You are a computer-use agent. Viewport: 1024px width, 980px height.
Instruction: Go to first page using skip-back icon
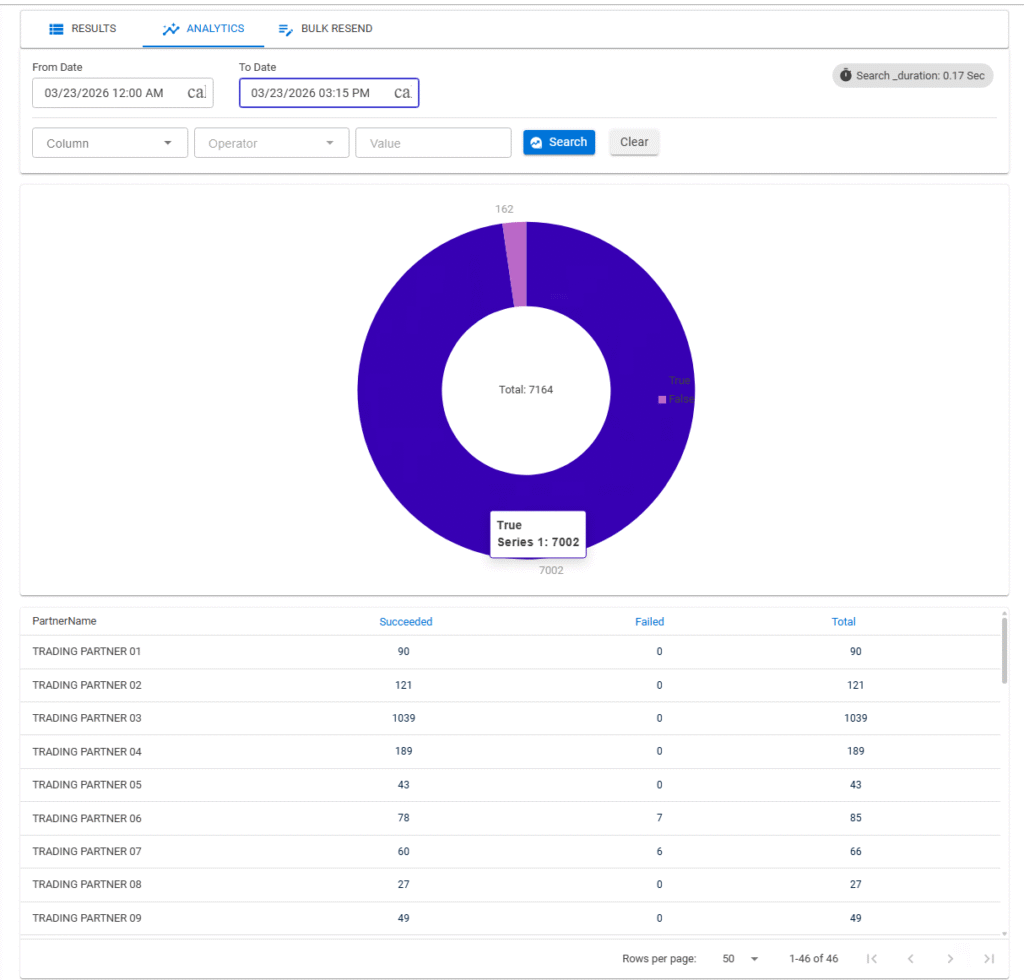pyautogui.click(x=871, y=958)
